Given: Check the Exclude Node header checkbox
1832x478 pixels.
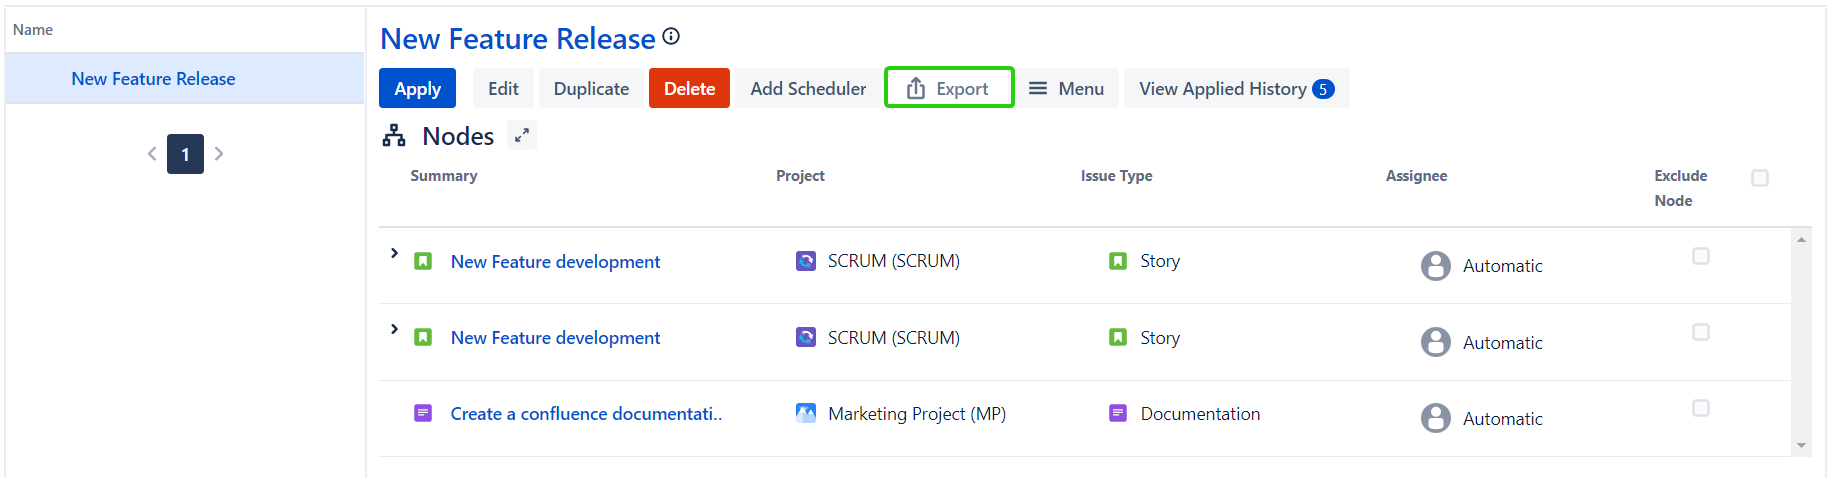Looking at the screenshot, I should pyautogui.click(x=1760, y=178).
